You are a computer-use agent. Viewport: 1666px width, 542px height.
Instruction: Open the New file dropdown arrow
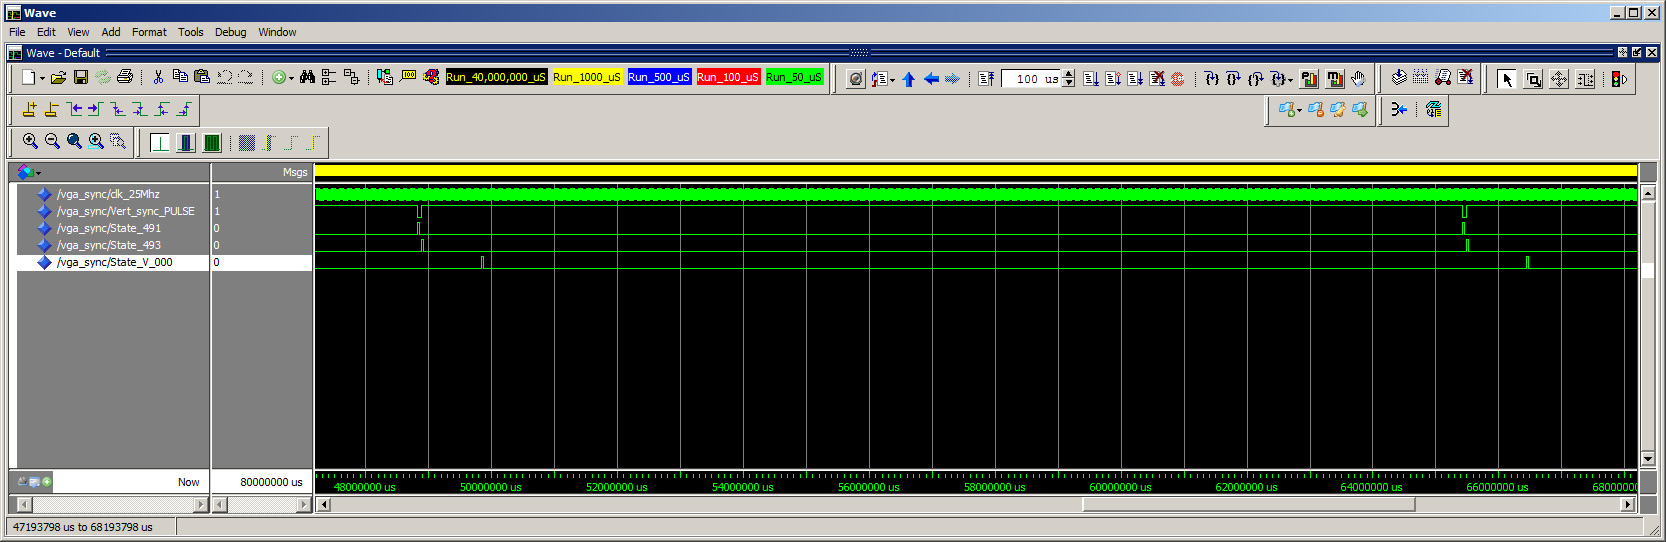42,78
